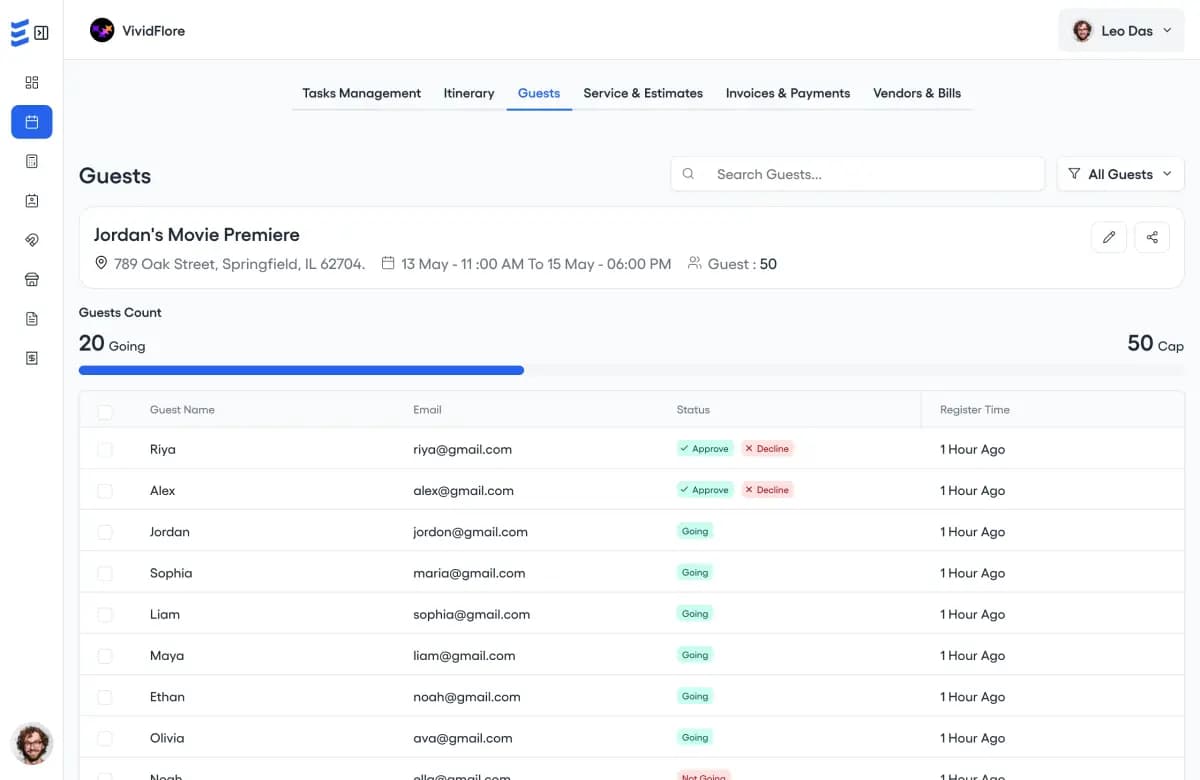Screen dimensions: 1200x780
Task: Open the invoice dollar icon in sidebar
Action: [x=31, y=357]
